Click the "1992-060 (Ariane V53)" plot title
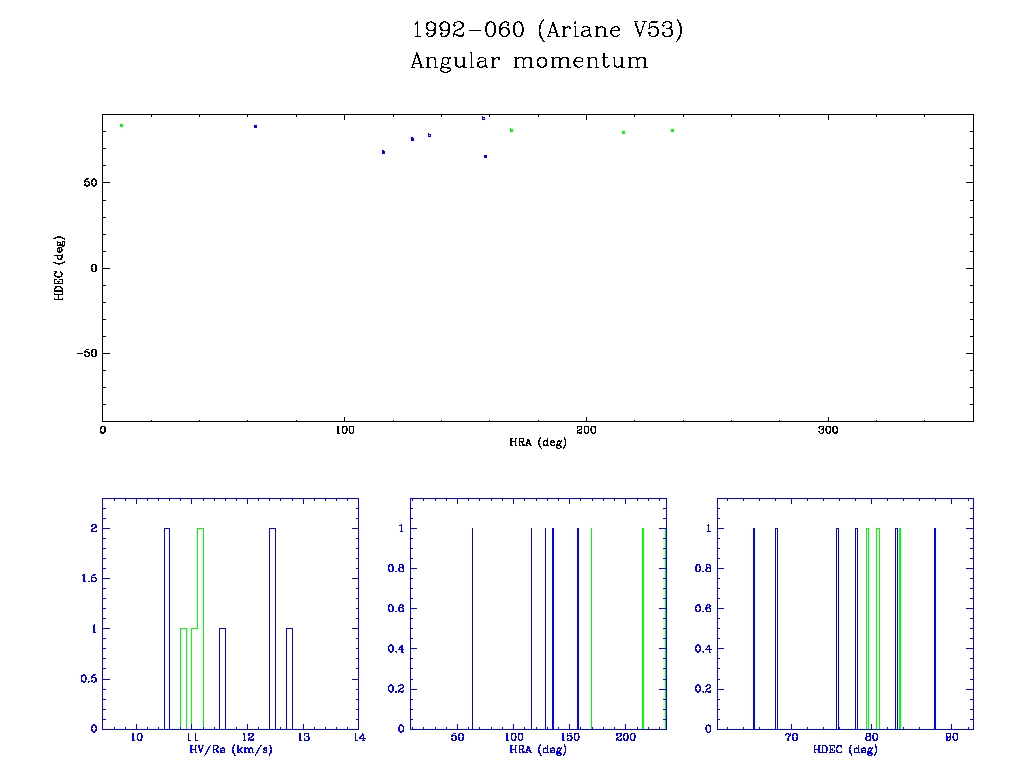This screenshot has height=768, width=1024. [547, 31]
